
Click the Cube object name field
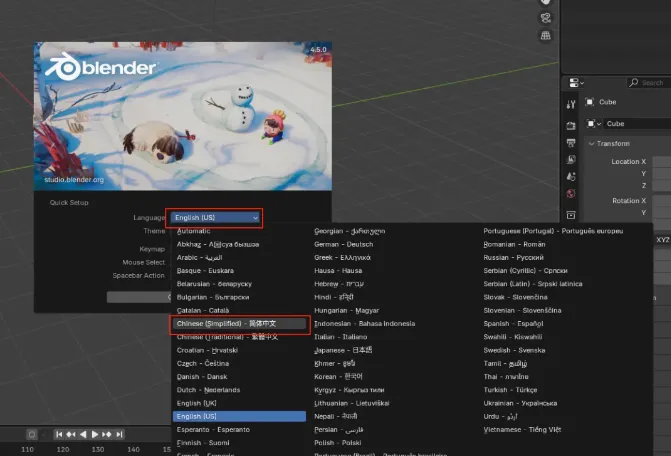click(637, 124)
